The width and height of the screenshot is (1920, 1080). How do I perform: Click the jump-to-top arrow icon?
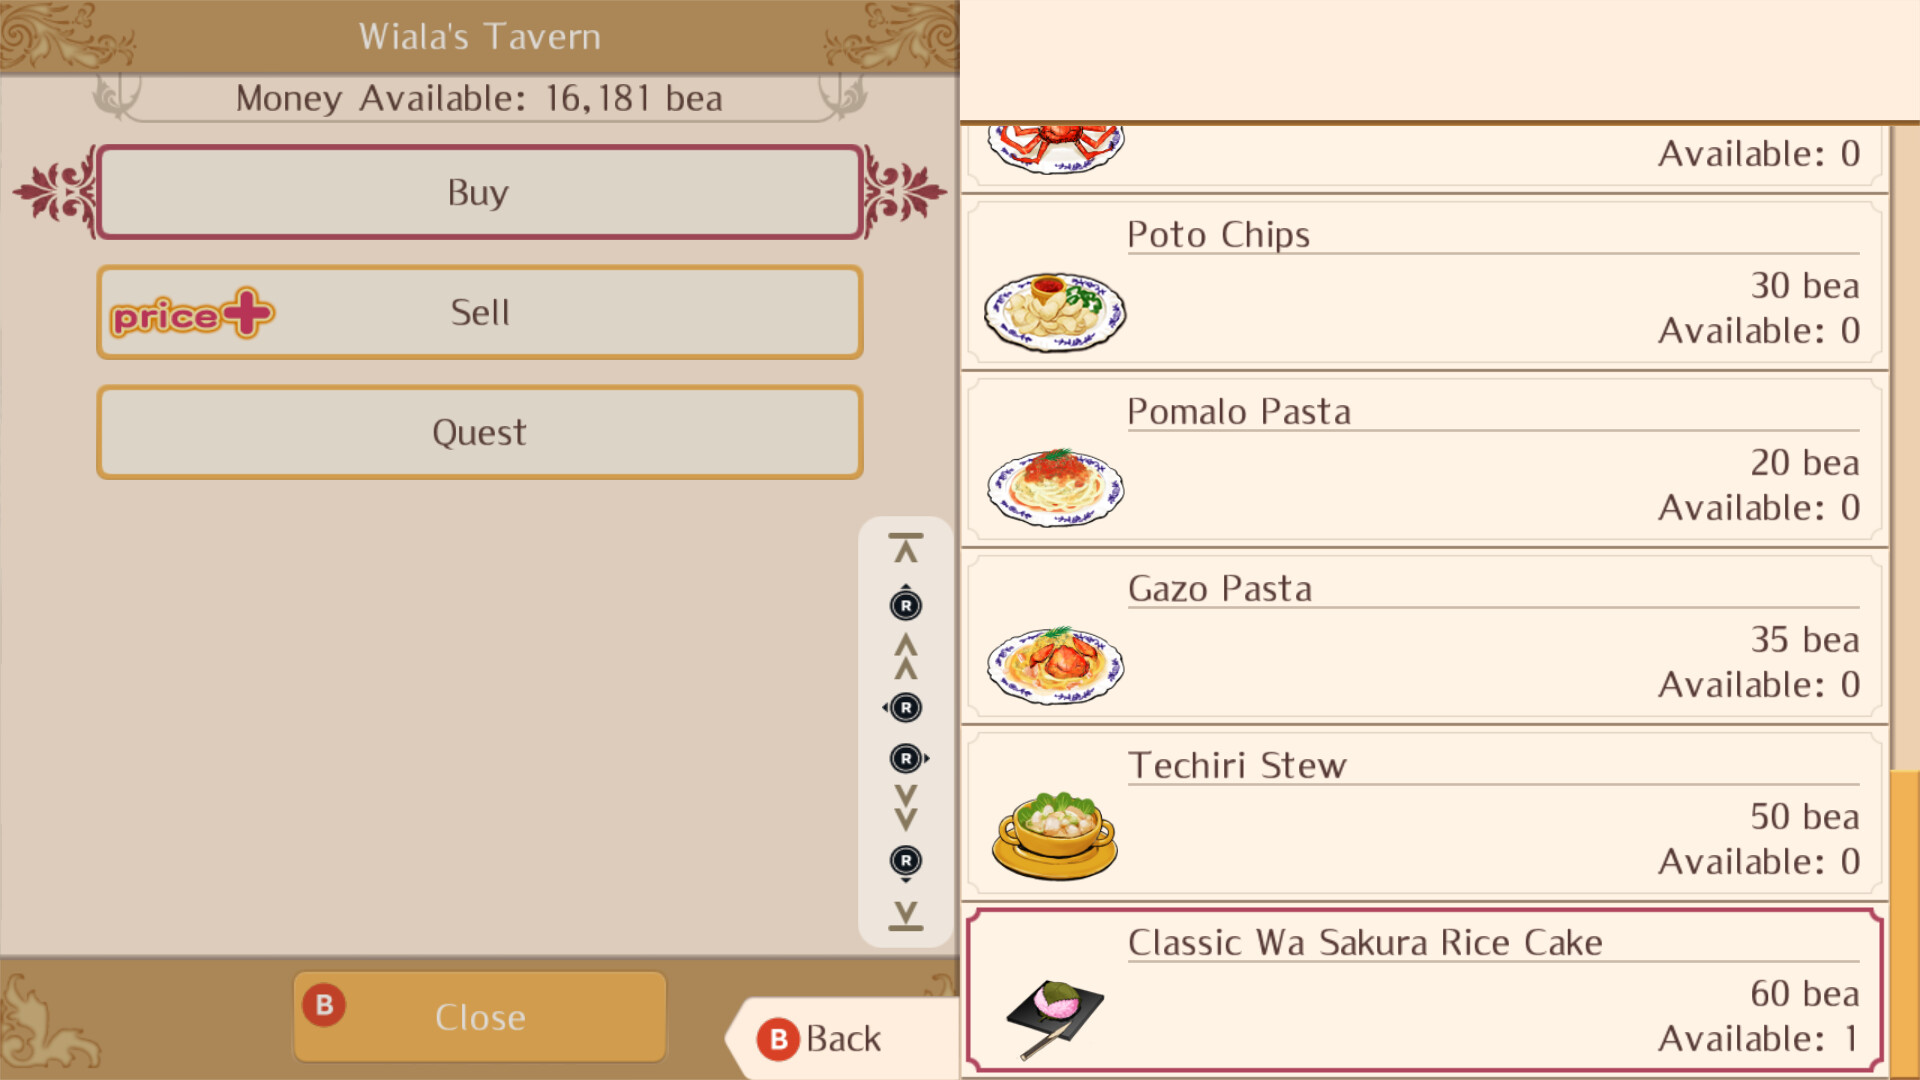(906, 548)
